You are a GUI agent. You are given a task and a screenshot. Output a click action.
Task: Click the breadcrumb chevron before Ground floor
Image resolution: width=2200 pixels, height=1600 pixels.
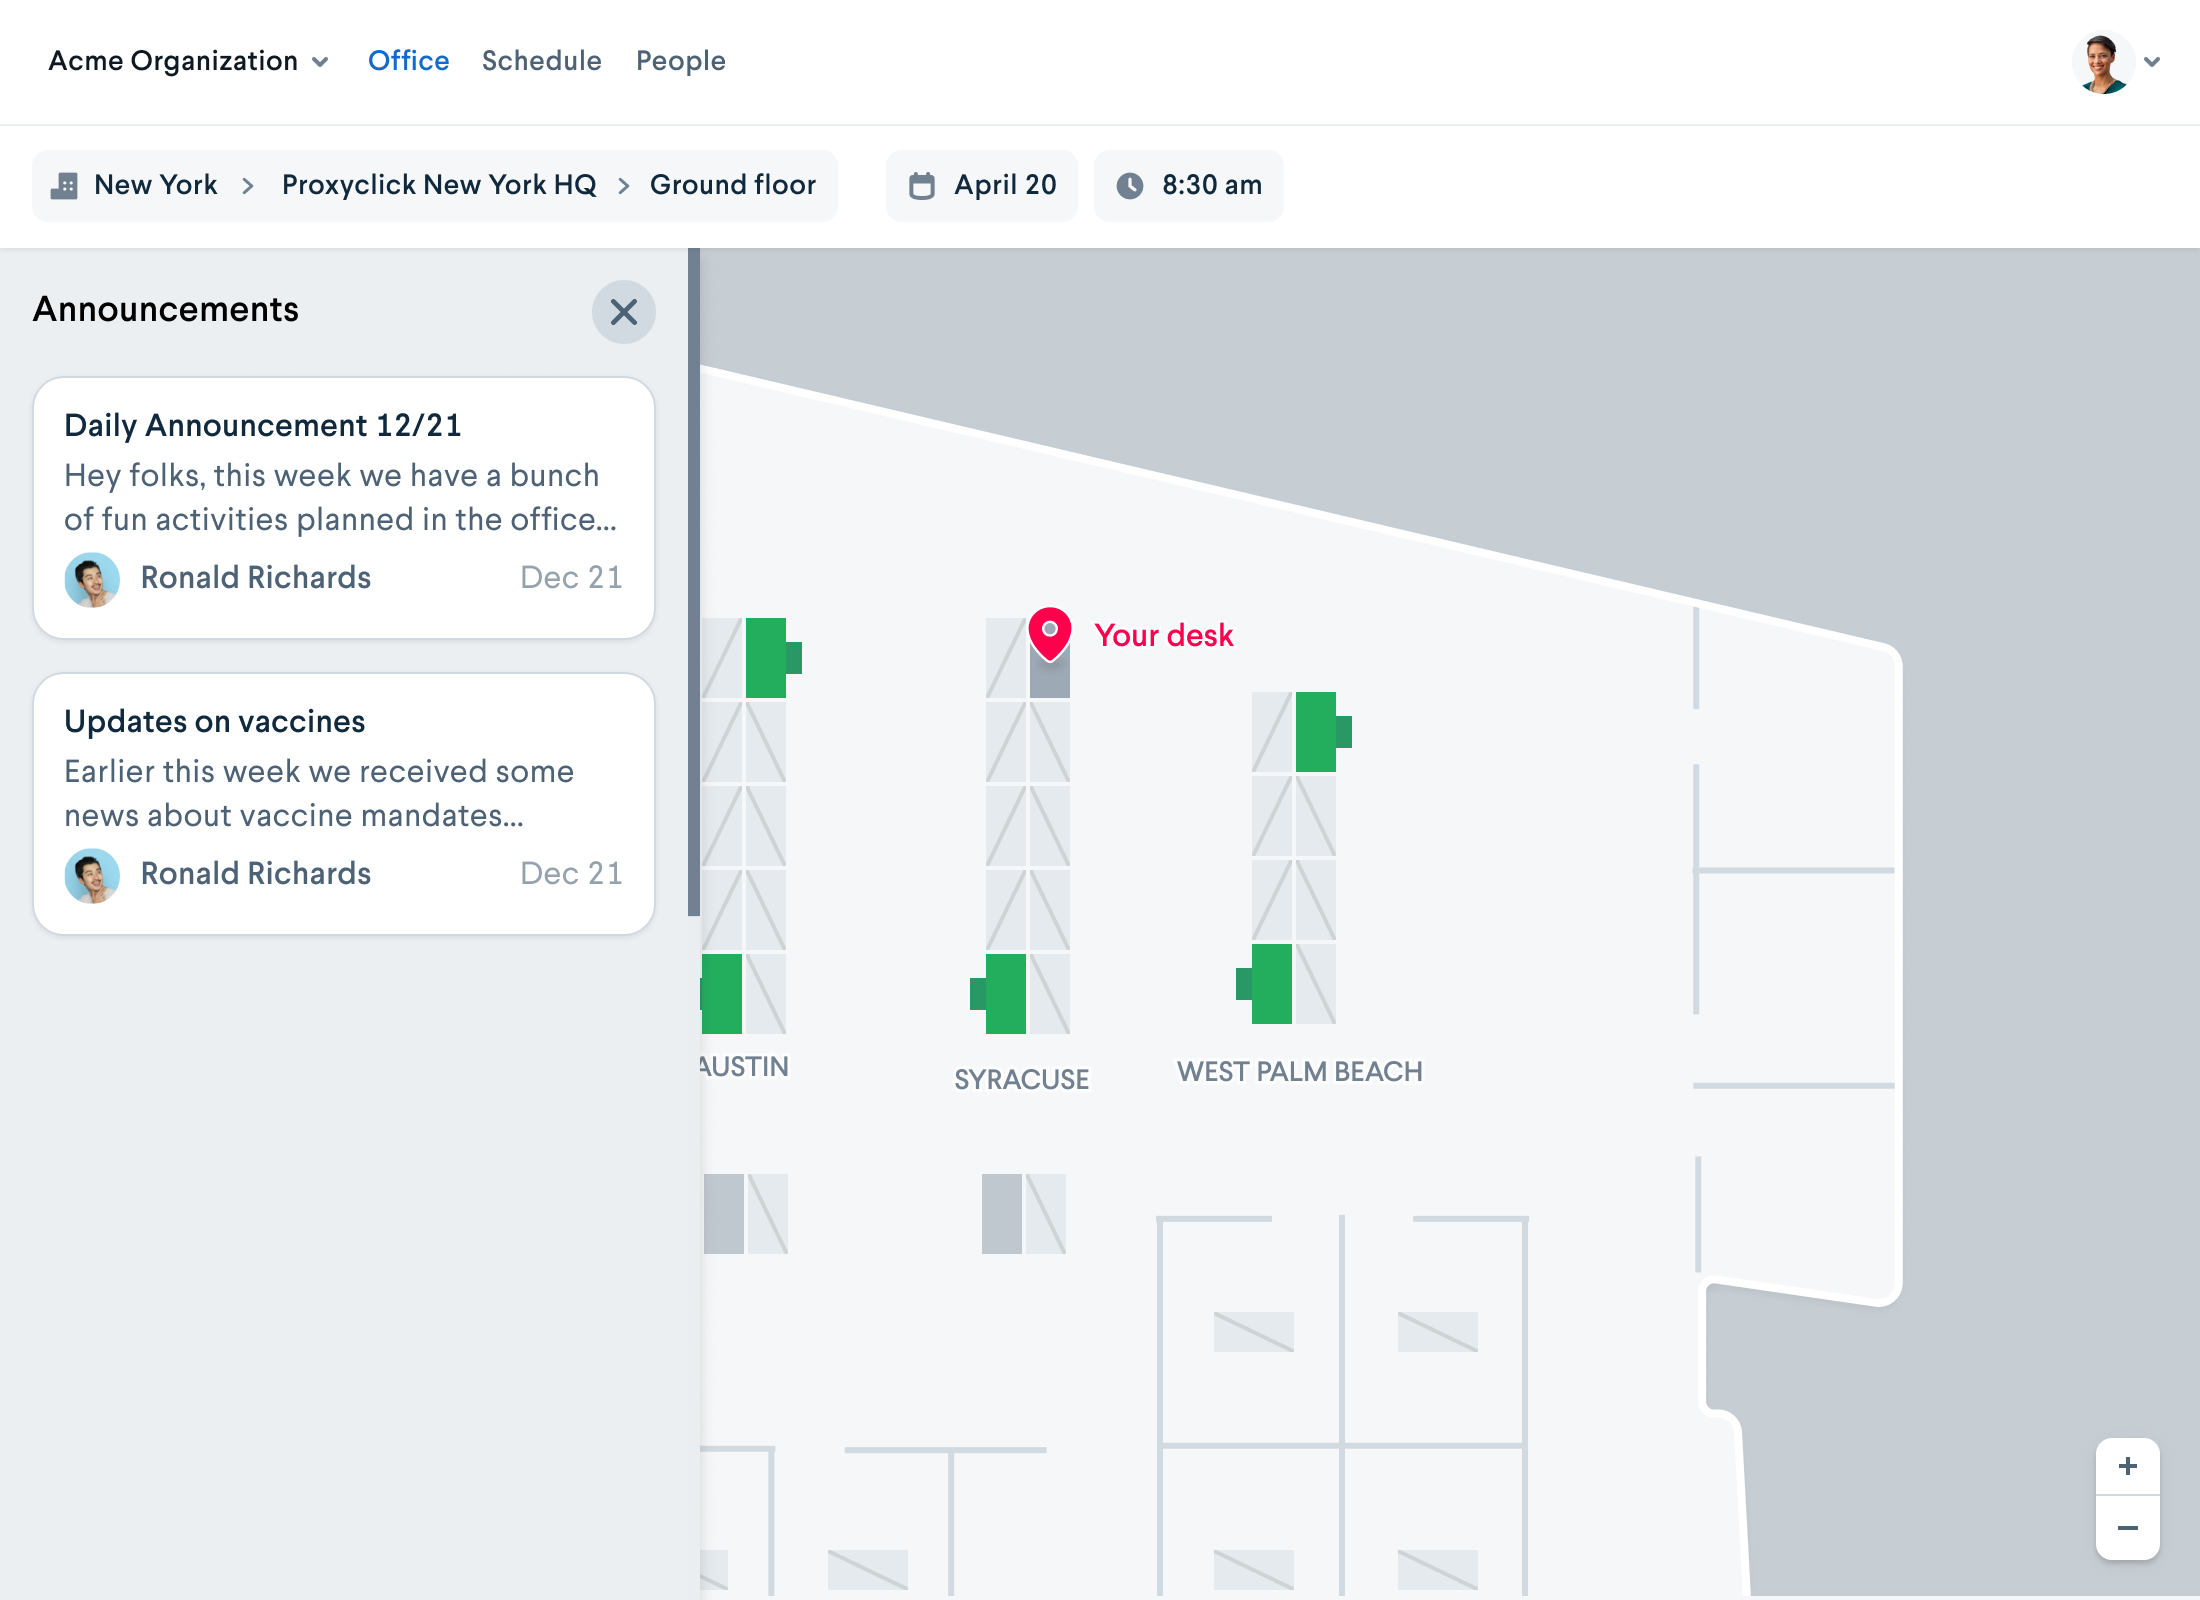point(623,186)
